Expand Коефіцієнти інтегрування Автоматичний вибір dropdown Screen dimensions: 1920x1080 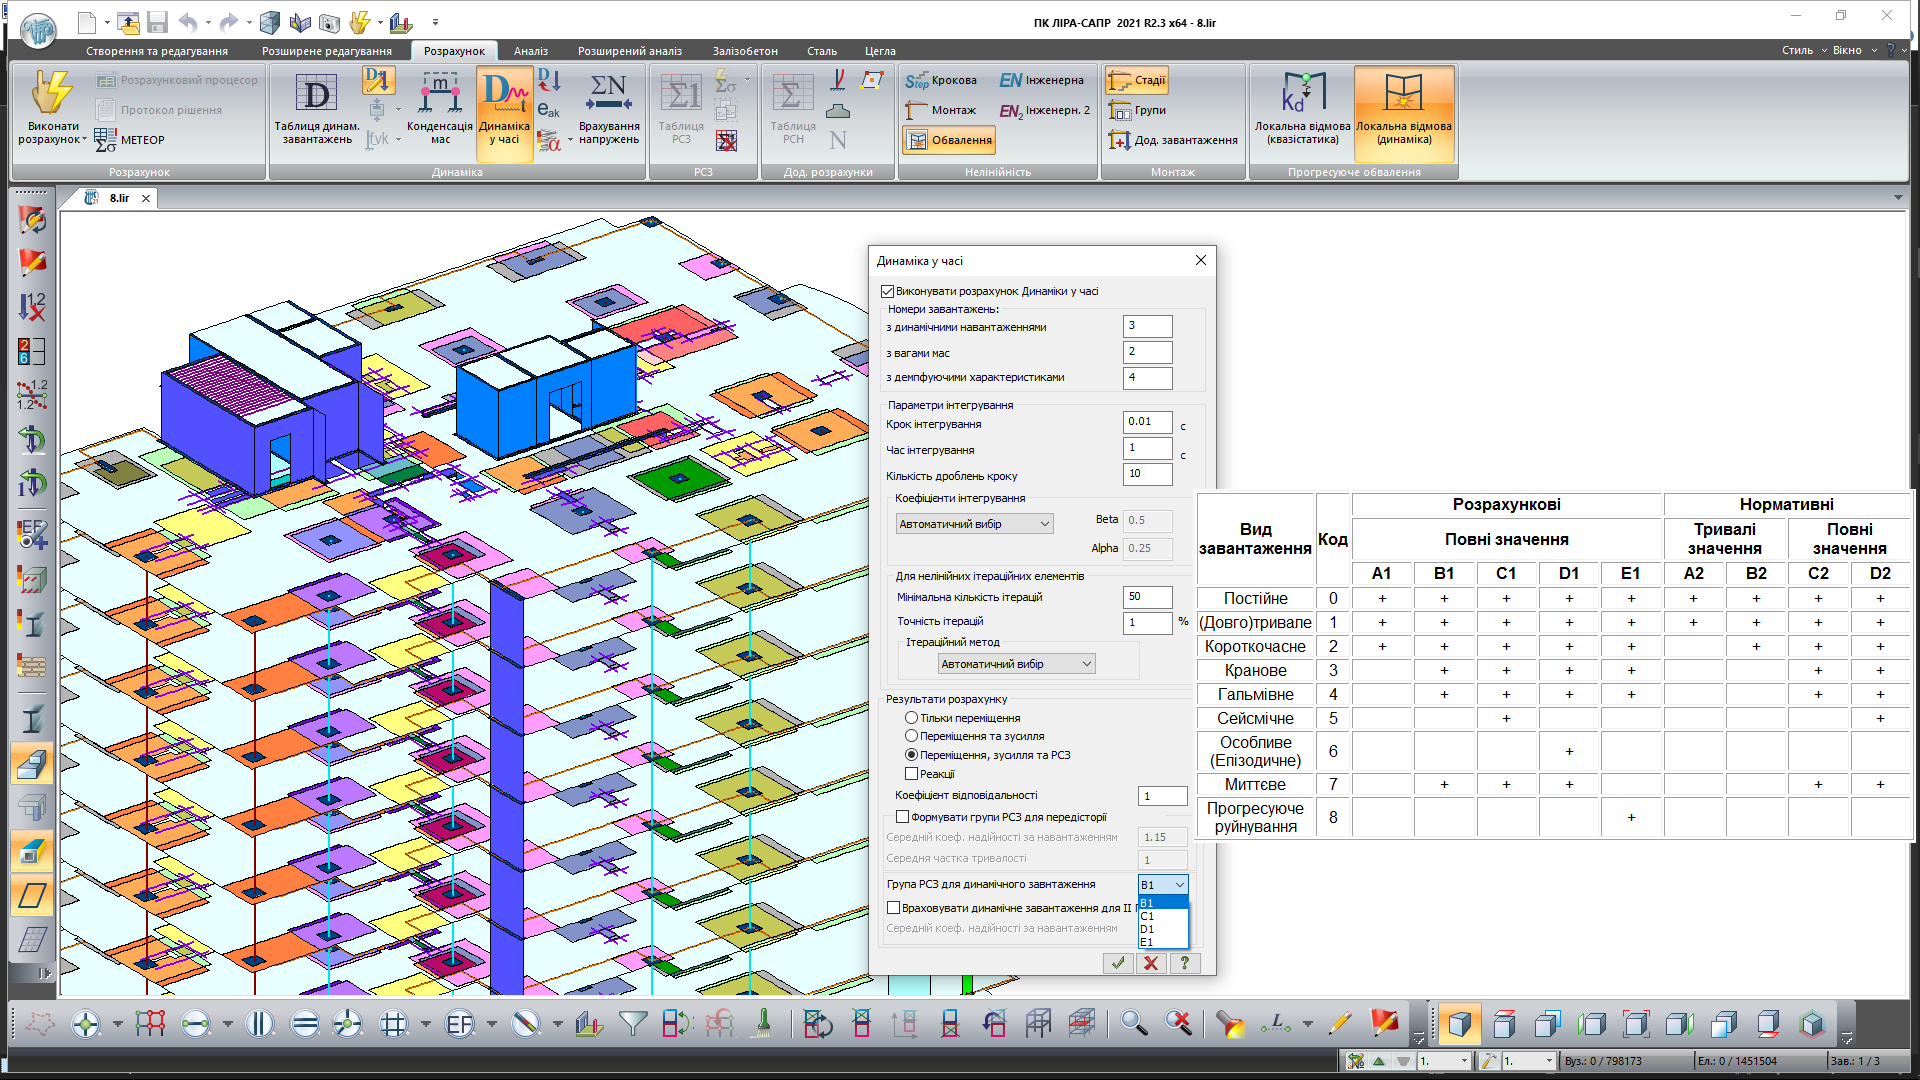pos(974,524)
